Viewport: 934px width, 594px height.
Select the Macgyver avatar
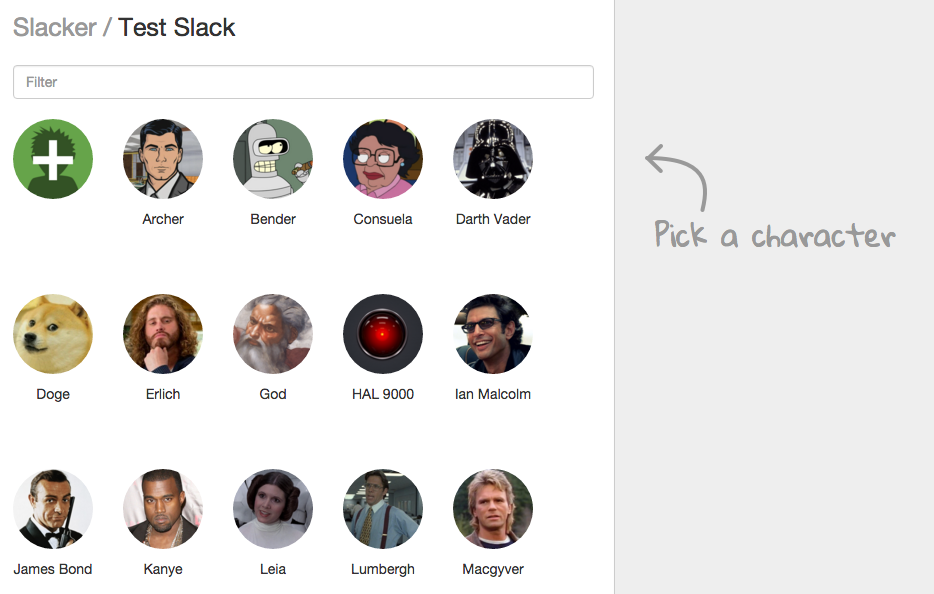pos(492,508)
